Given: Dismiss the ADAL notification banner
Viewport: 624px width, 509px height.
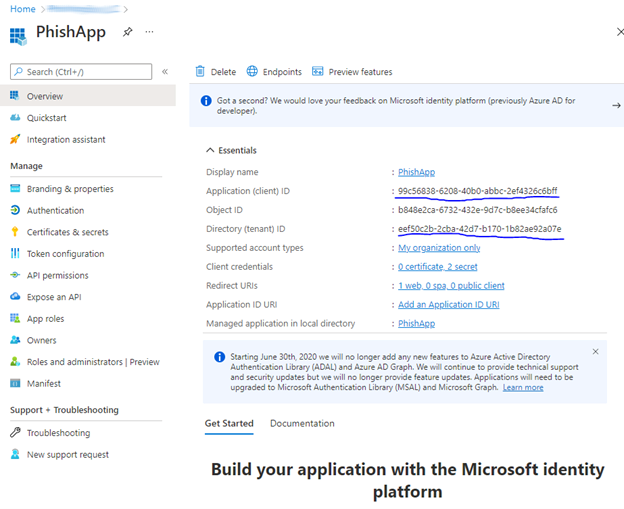Looking at the screenshot, I should tap(595, 352).
